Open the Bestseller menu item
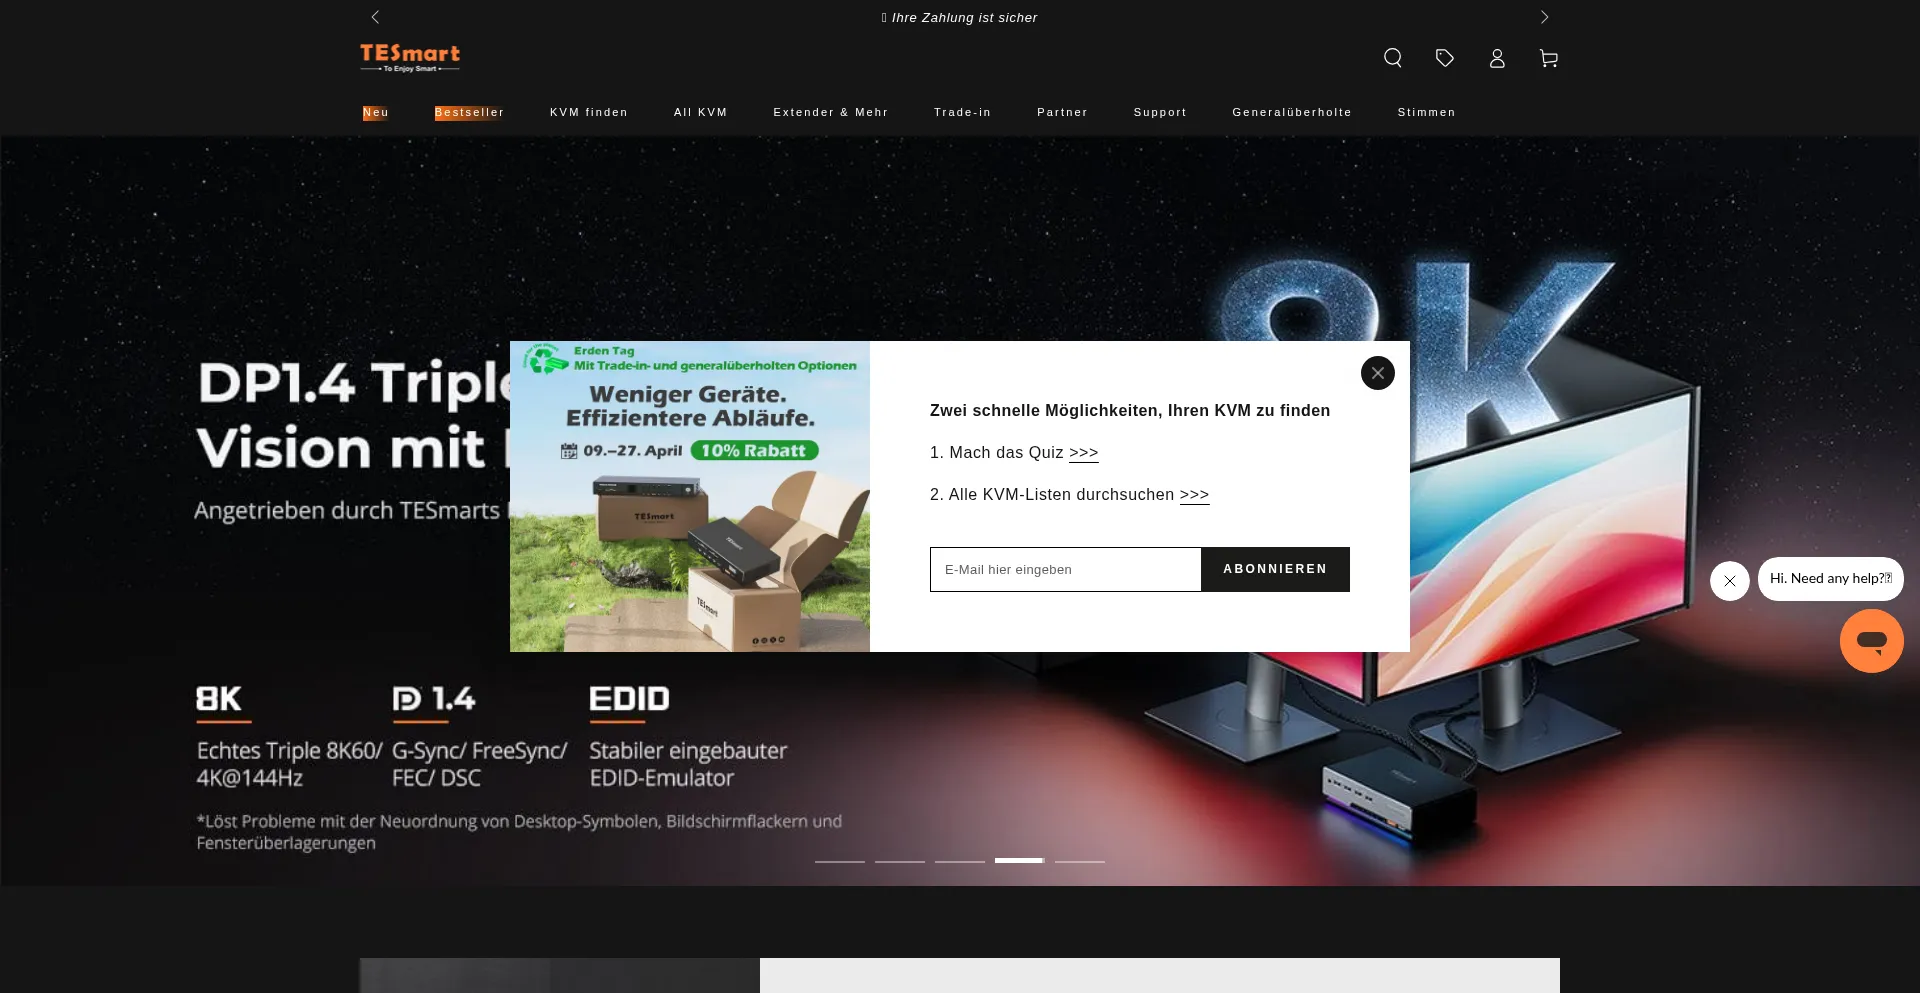This screenshot has height=993, width=1920. tap(469, 112)
